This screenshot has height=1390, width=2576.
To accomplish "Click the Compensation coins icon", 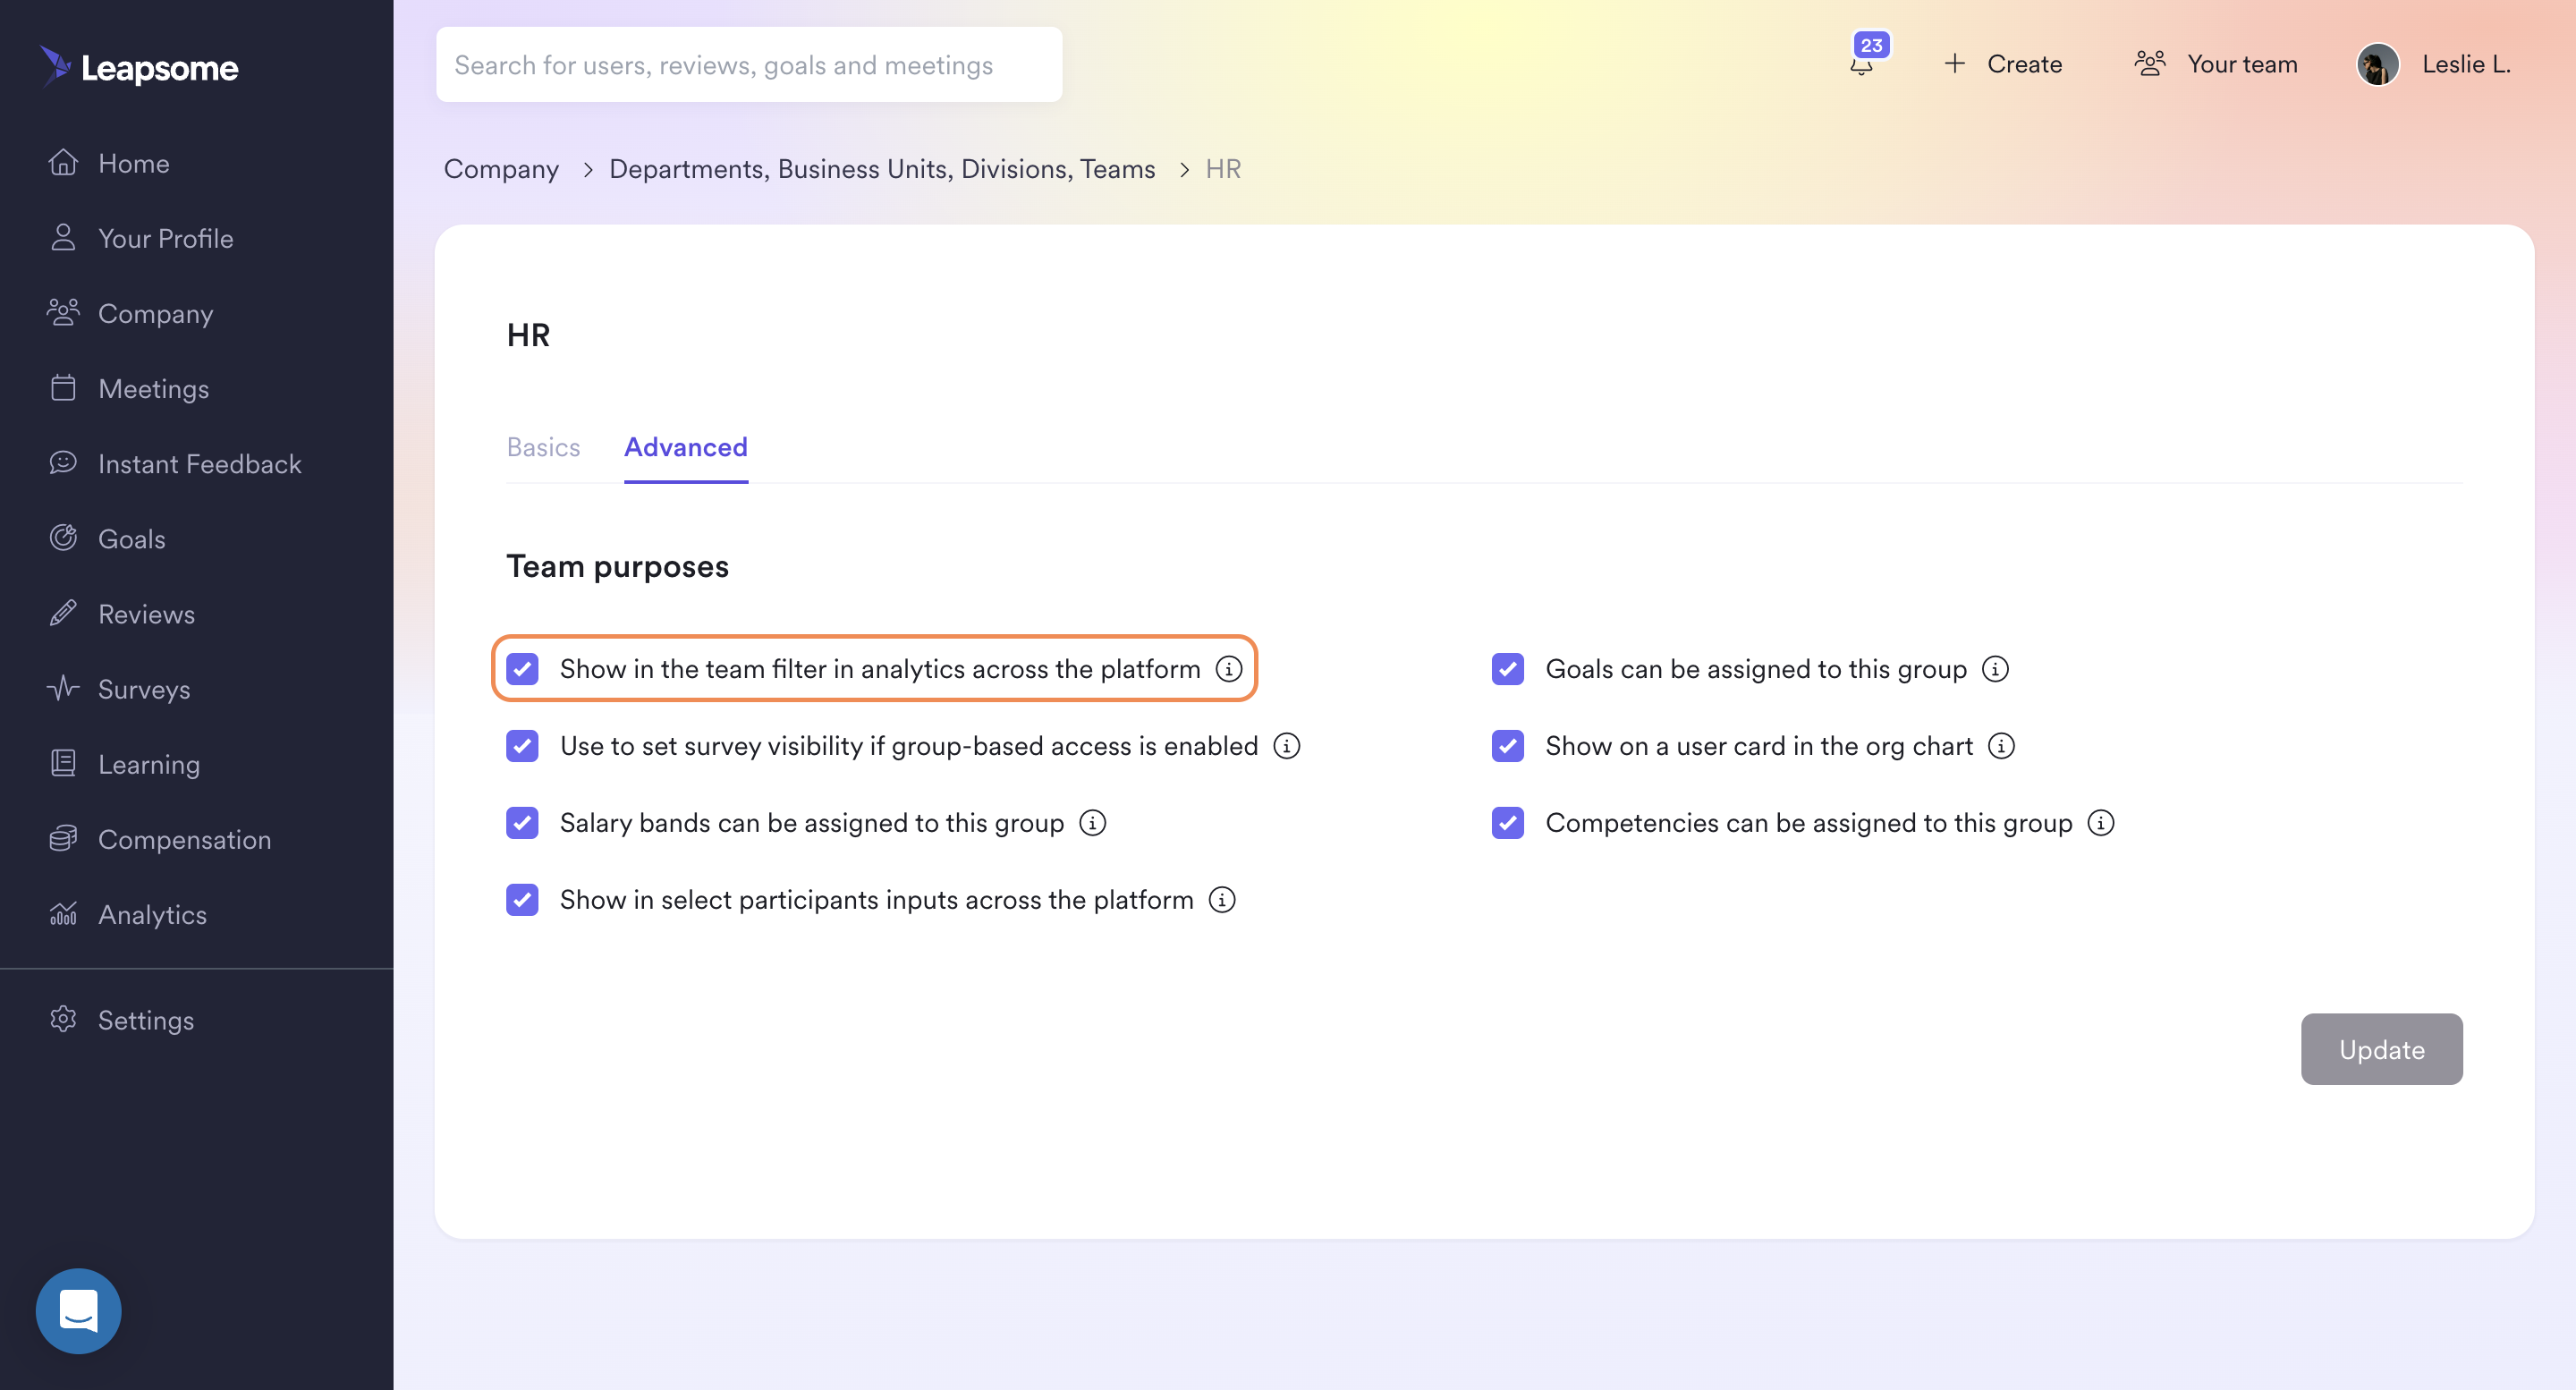I will (63, 838).
